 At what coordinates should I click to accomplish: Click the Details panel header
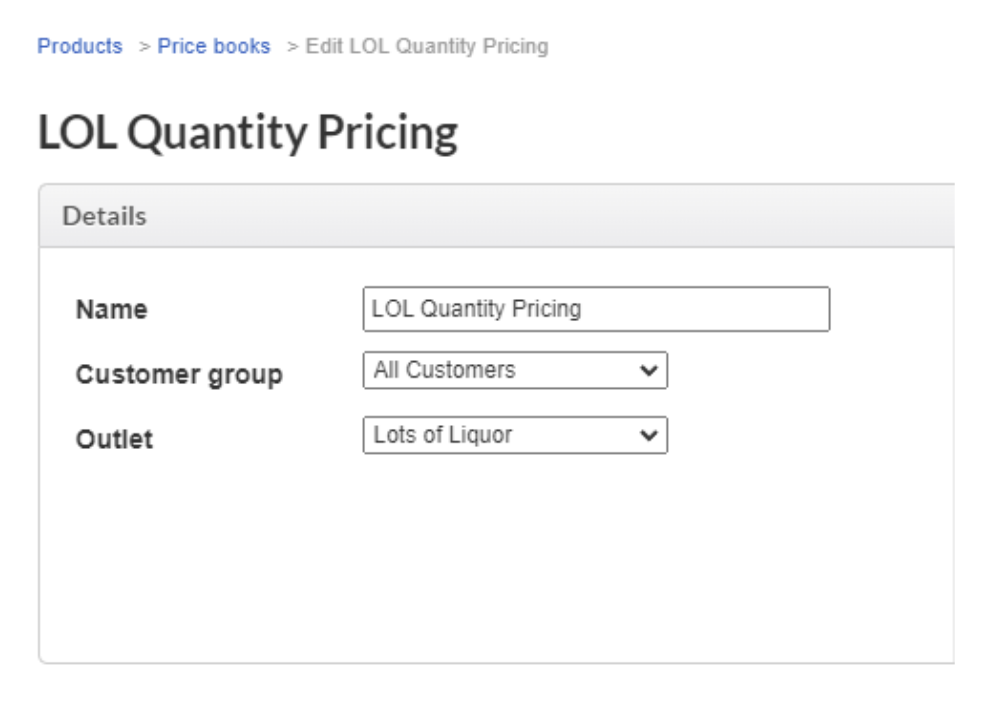click(x=104, y=216)
